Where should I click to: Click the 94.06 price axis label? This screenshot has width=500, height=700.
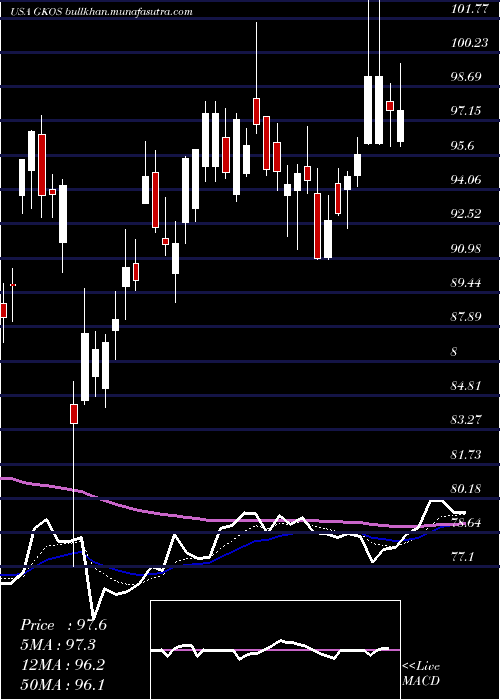pos(466,179)
